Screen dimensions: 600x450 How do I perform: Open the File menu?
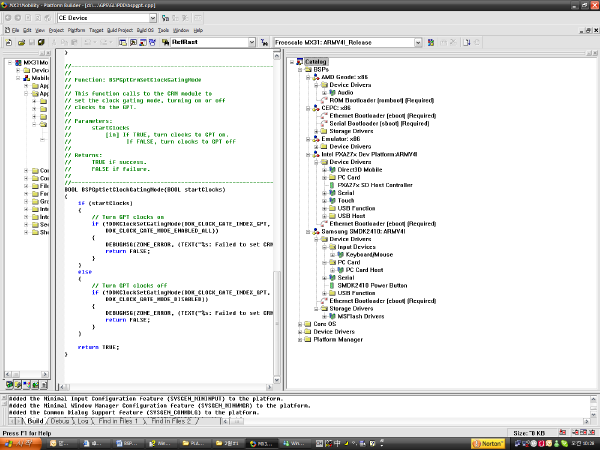[15, 30]
